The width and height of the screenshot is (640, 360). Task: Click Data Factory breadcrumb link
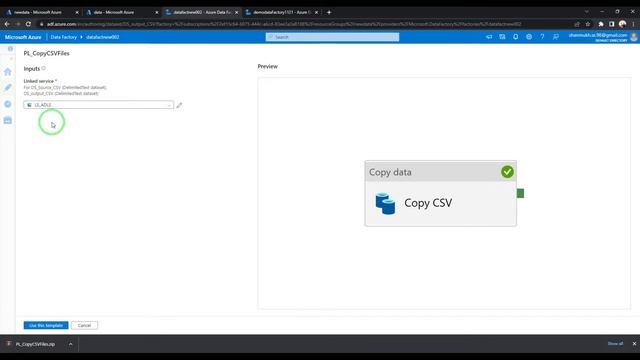(x=64, y=37)
